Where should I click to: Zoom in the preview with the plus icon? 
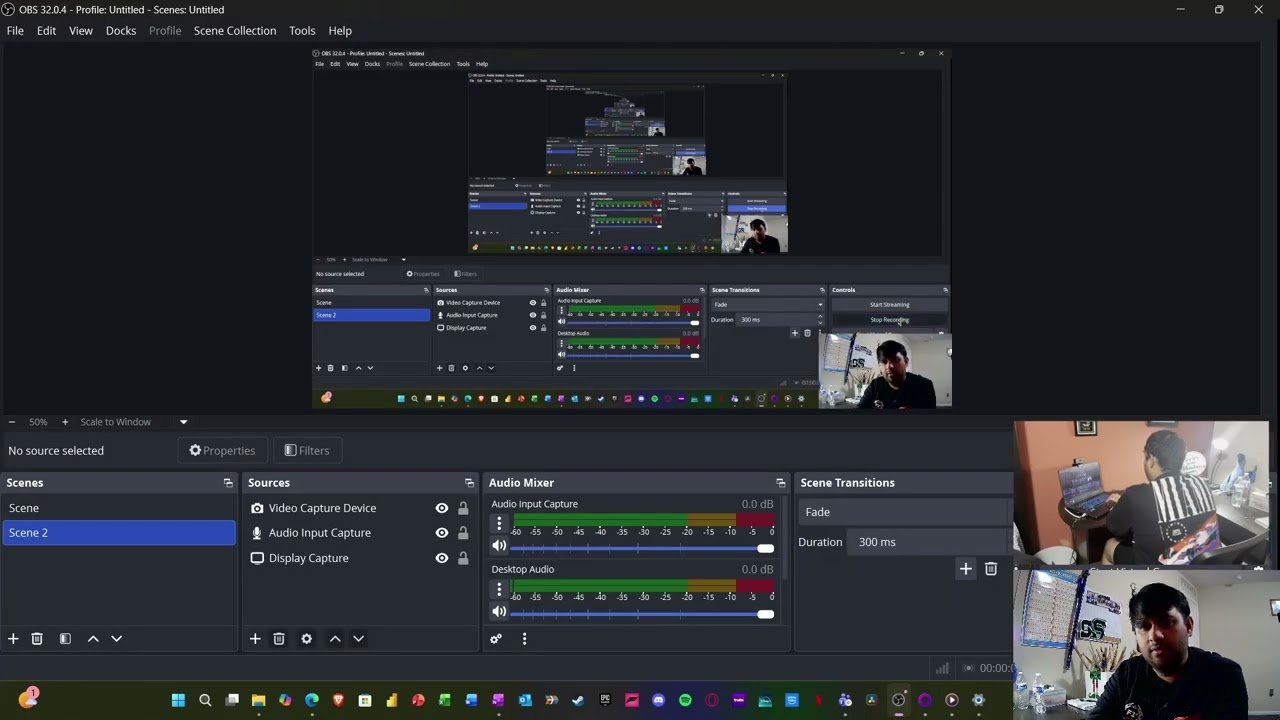point(65,422)
